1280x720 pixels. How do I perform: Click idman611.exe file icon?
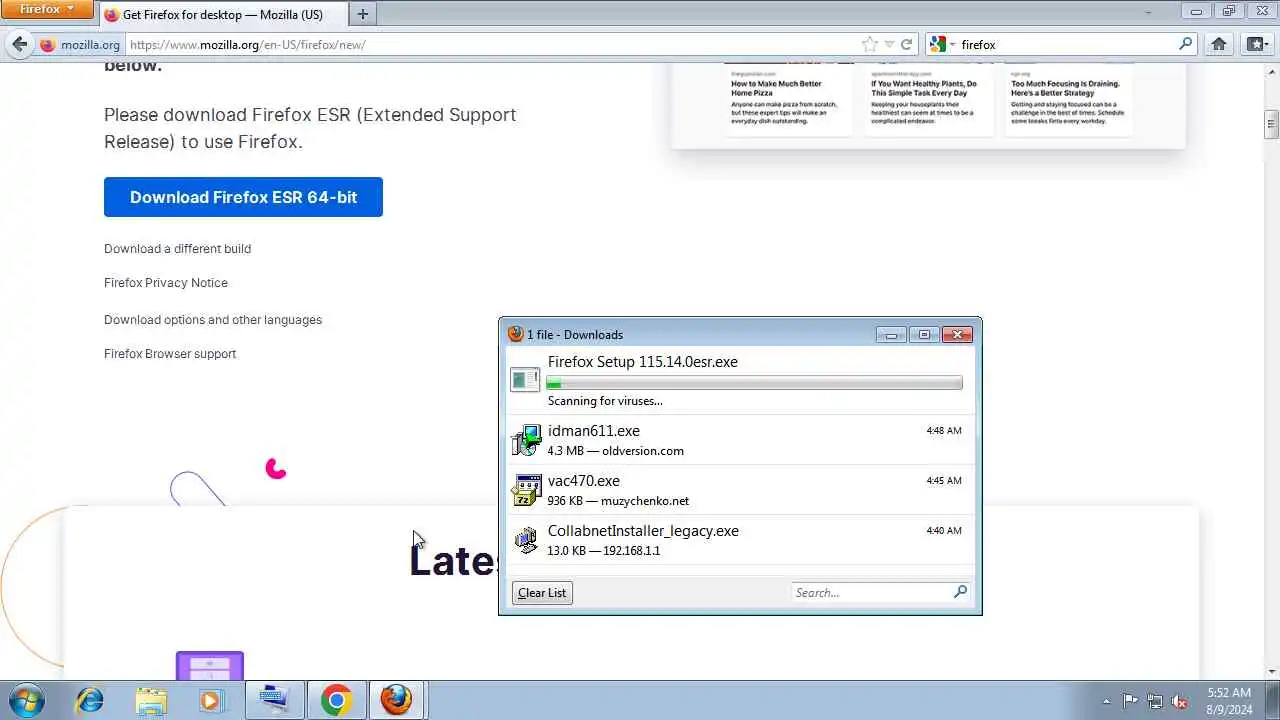[526, 440]
